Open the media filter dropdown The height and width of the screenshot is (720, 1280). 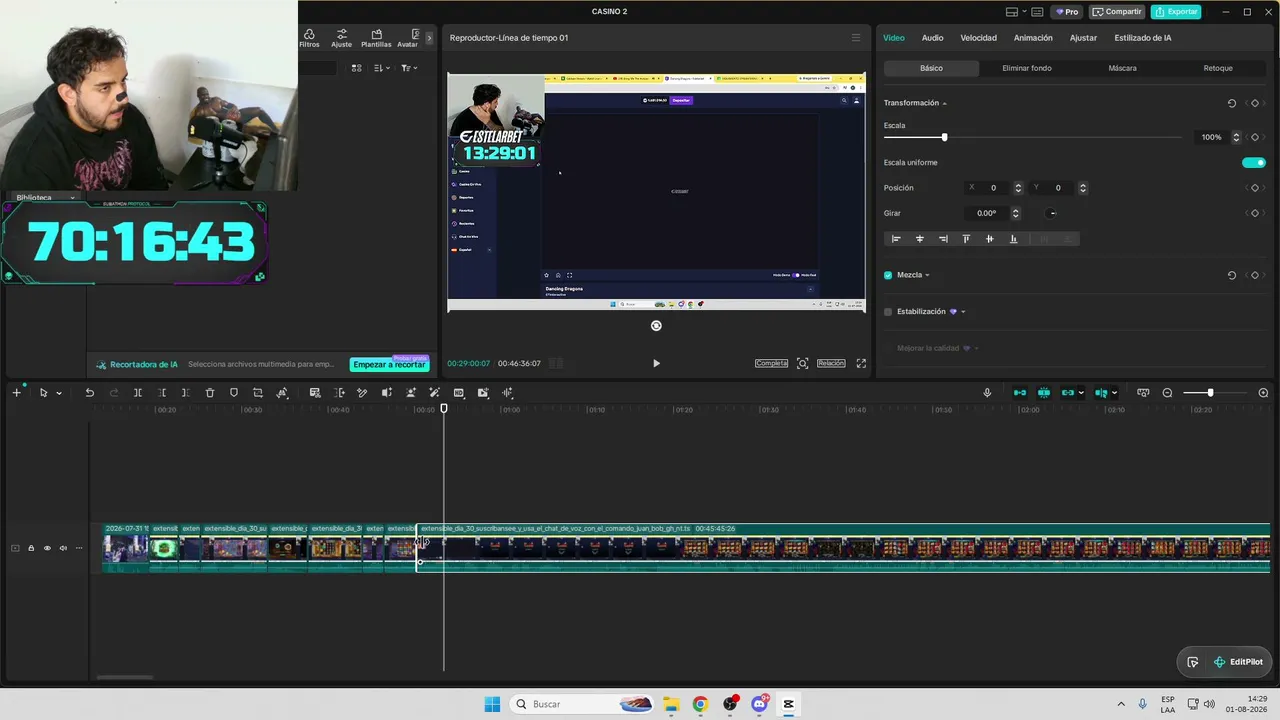click(x=409, y=68)
